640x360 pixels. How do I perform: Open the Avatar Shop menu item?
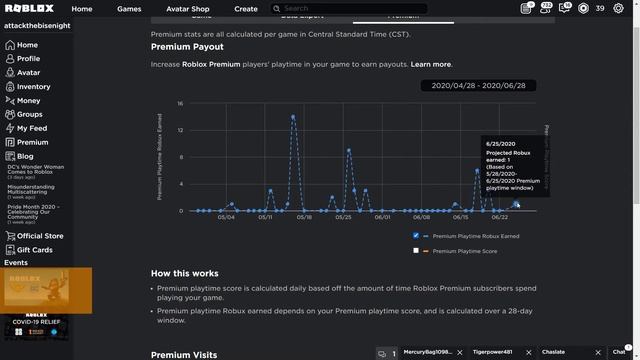click(x=188, y=9)
